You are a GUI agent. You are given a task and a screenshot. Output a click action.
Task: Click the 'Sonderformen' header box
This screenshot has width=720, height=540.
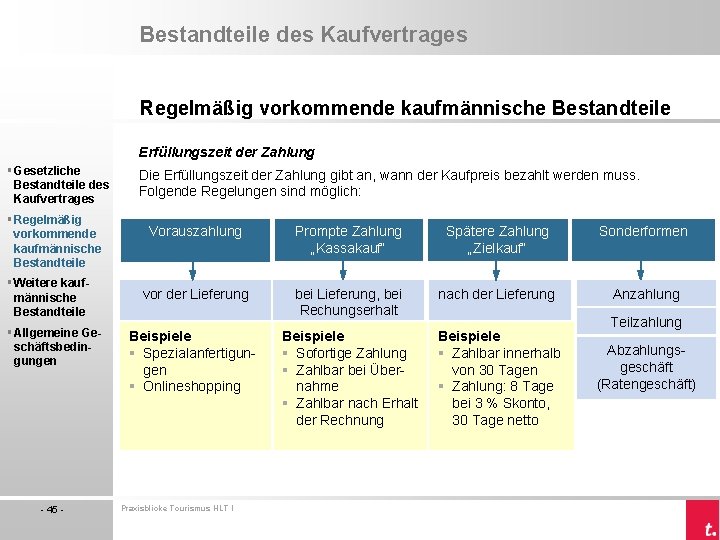[643, 240]
